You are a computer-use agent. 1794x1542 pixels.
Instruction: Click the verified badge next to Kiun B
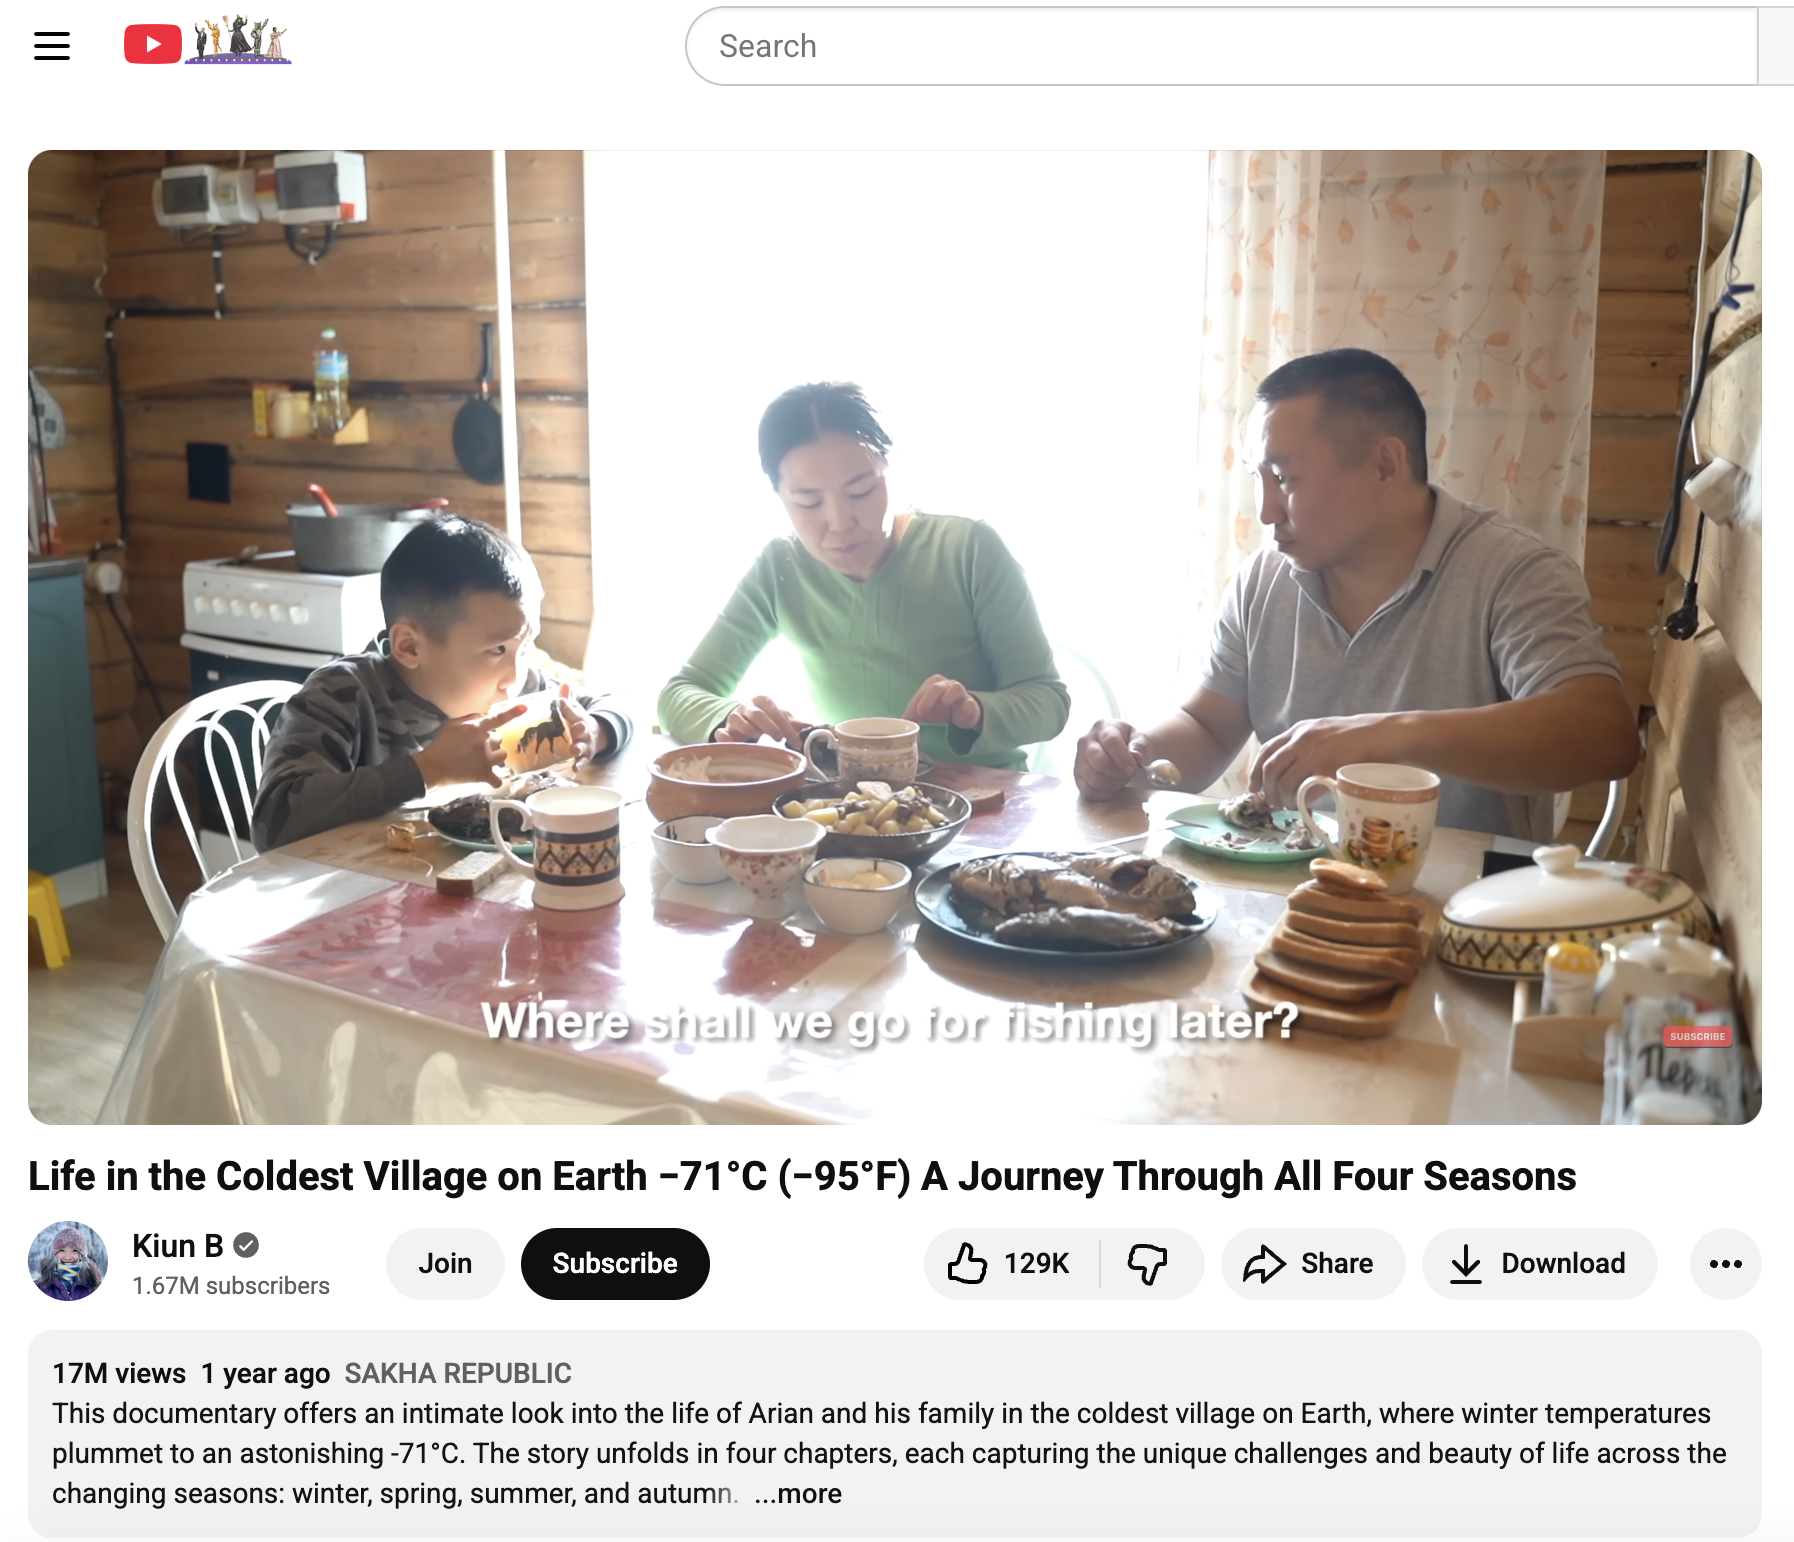[x=246, y=1245]
